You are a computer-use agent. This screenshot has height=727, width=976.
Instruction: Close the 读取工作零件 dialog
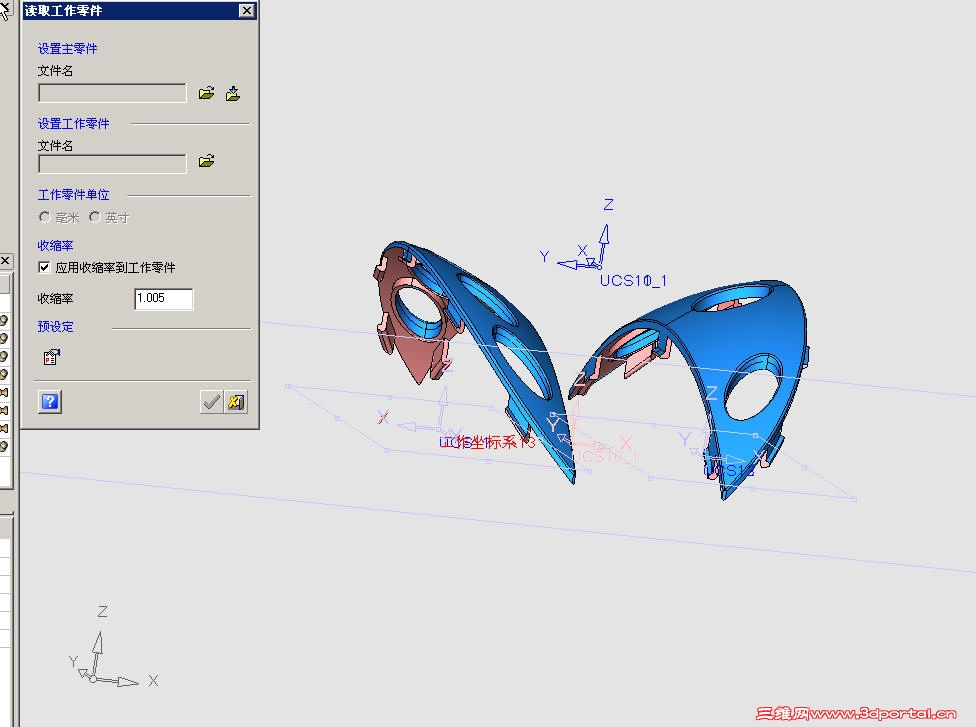tap(246, 11)
